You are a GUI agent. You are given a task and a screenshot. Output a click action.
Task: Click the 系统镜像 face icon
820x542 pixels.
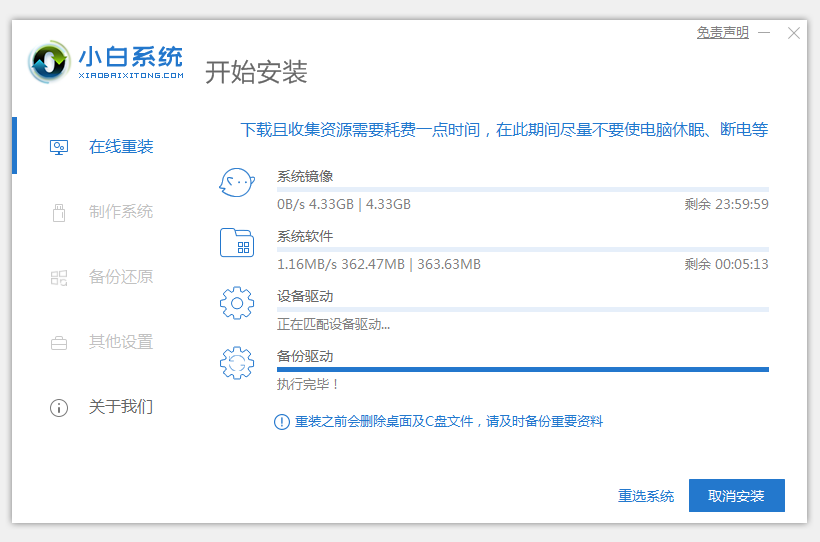[237, 183]
